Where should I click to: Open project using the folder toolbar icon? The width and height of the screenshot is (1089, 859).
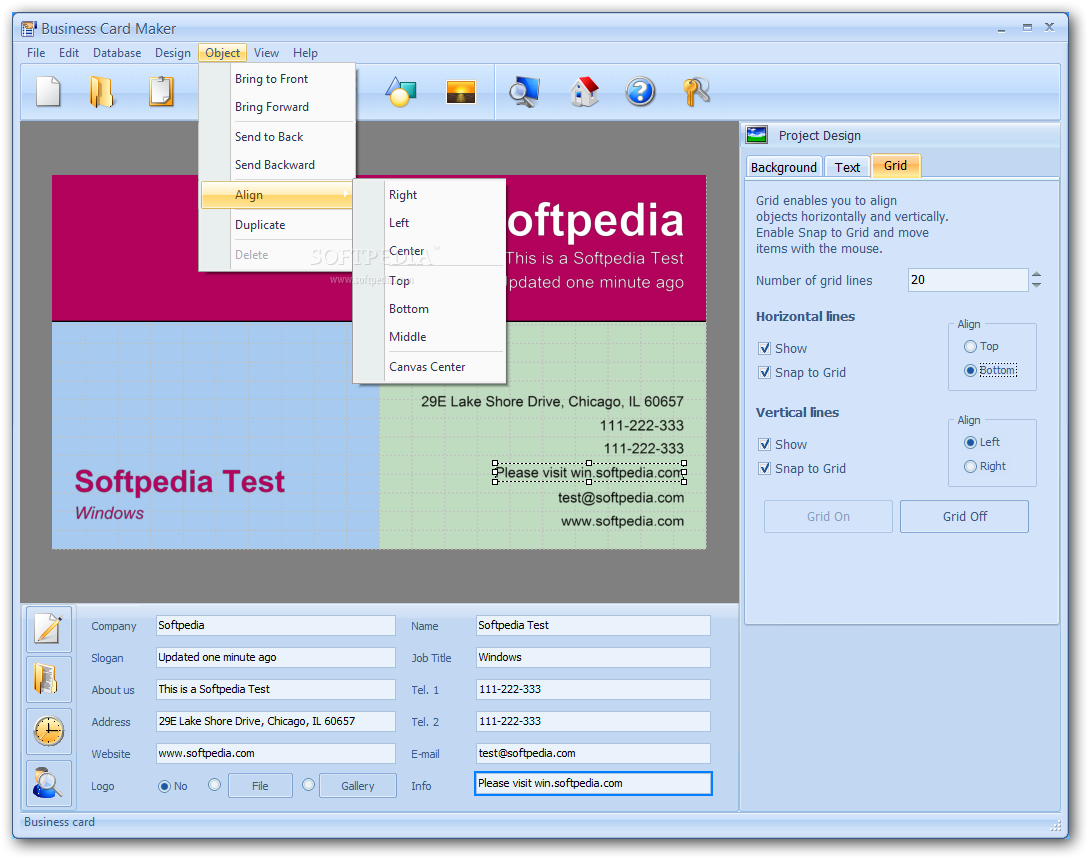tap(101, 92)
